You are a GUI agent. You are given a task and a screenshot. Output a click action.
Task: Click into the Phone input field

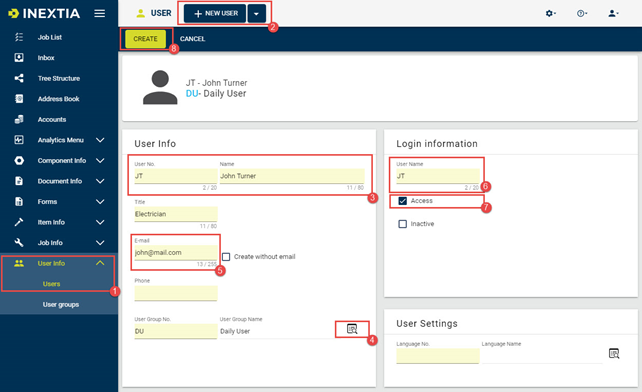[x=176, y=293]
